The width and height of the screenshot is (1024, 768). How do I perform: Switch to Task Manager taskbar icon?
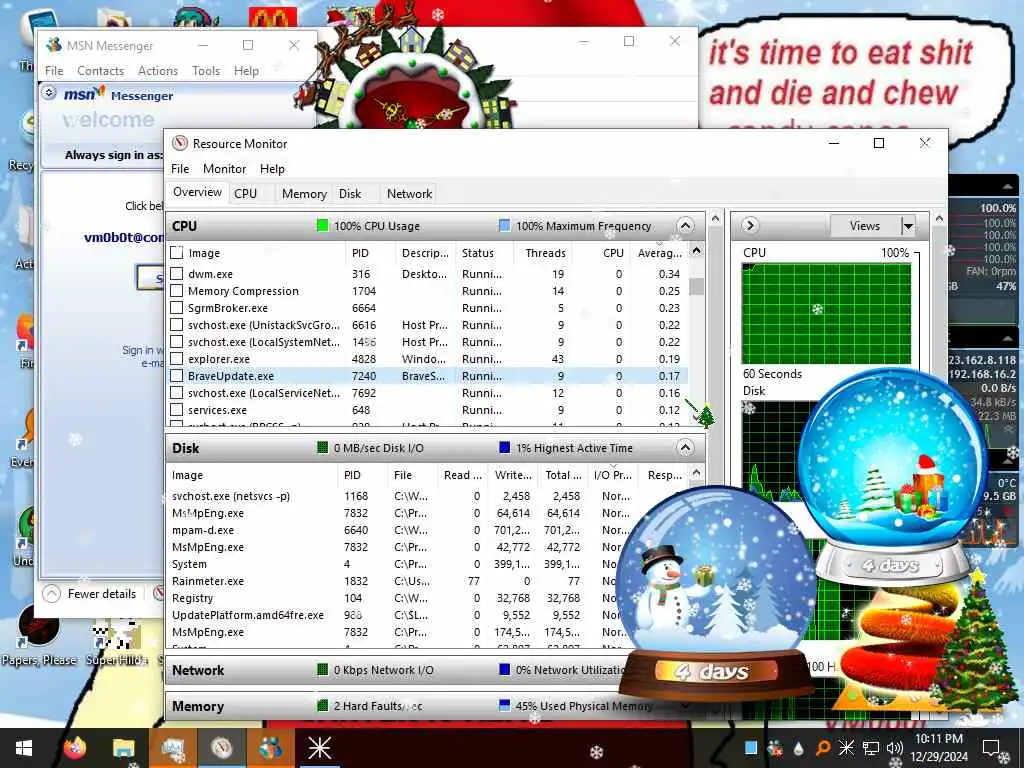click(x=172, y=748)
